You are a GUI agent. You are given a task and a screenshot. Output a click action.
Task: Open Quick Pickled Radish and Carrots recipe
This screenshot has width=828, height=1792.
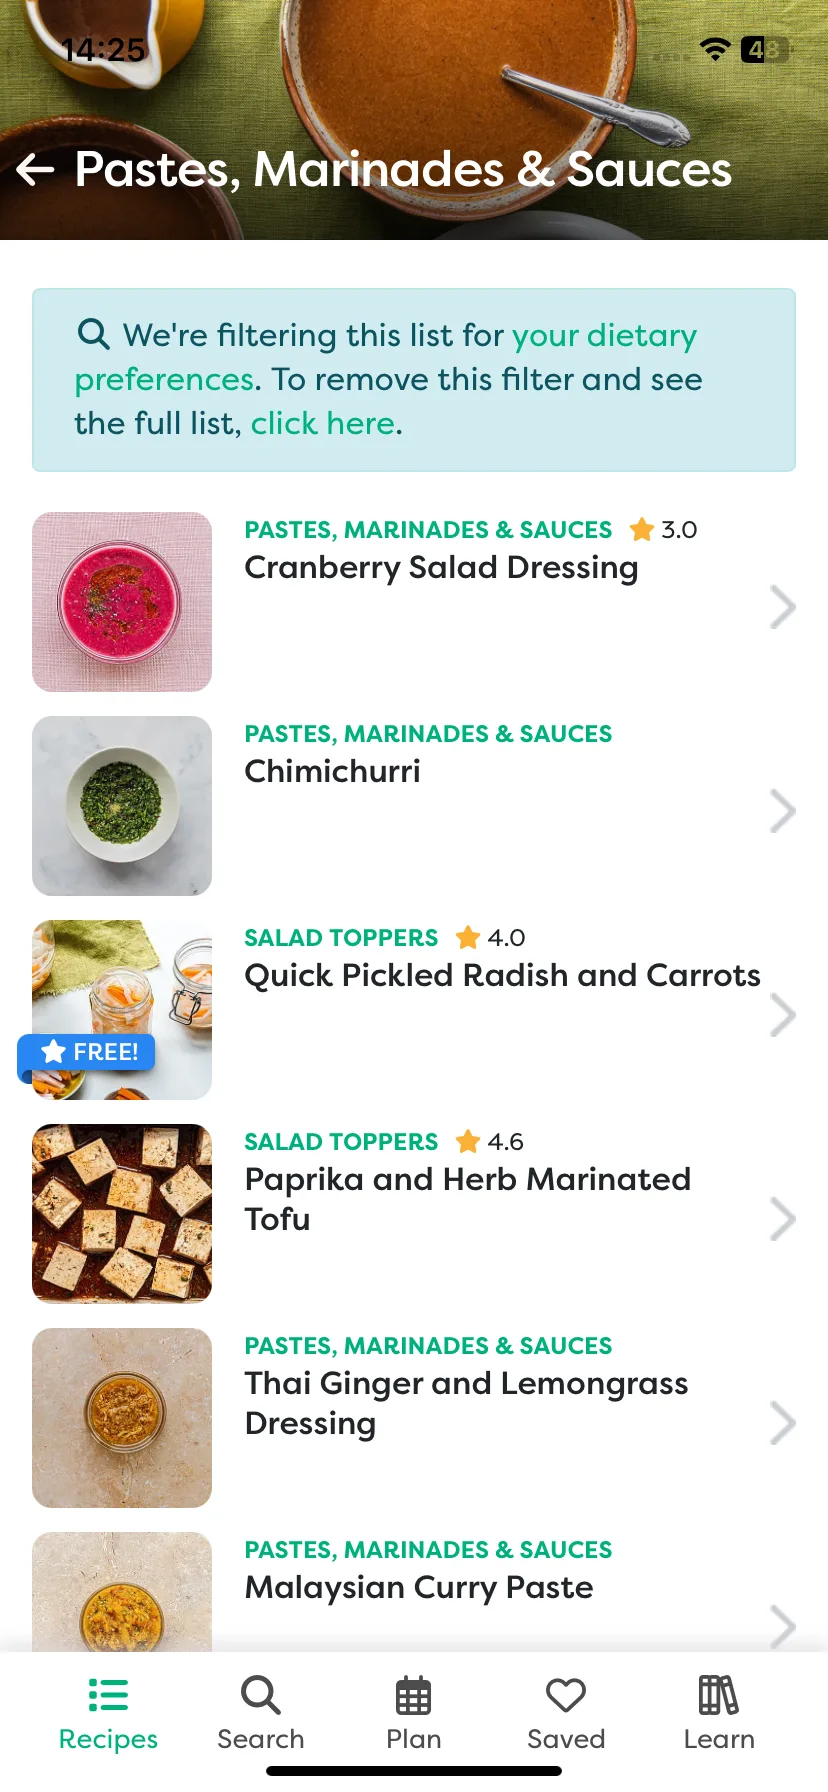[502, 975]
